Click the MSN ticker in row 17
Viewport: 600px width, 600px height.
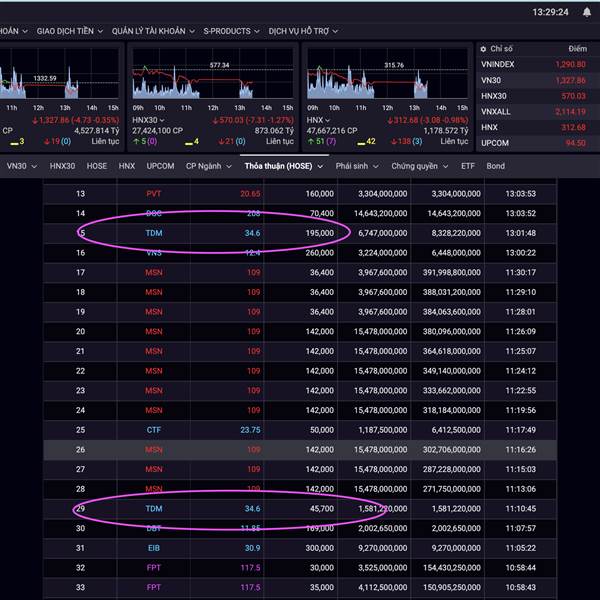click(x=154, y=272)
